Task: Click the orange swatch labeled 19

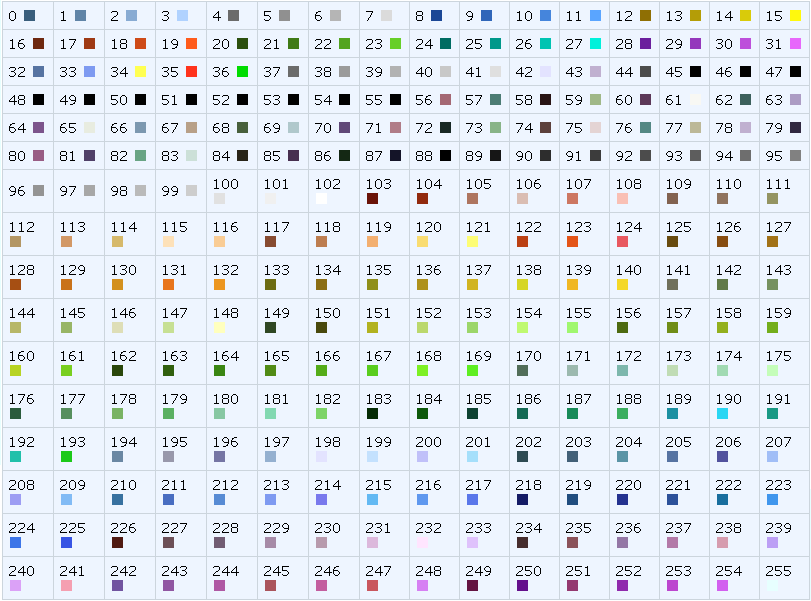Action: (191, 44)
